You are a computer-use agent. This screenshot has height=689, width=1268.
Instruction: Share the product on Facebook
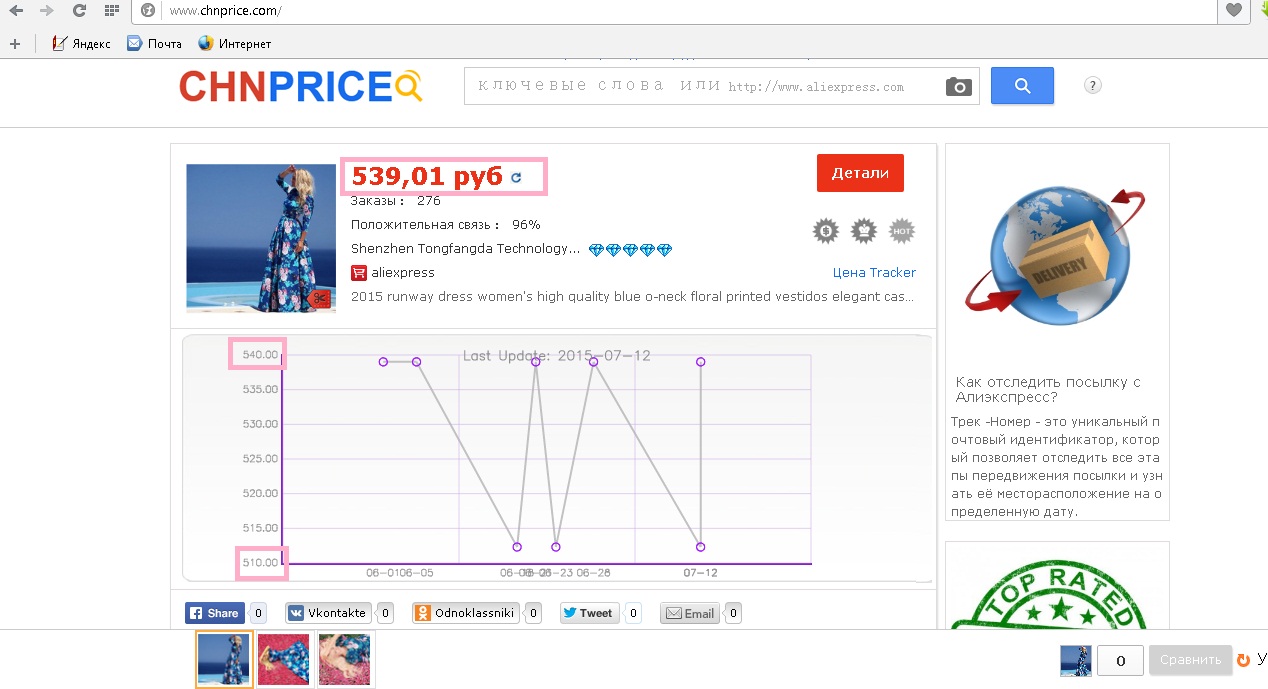click(x=214, y=613)
